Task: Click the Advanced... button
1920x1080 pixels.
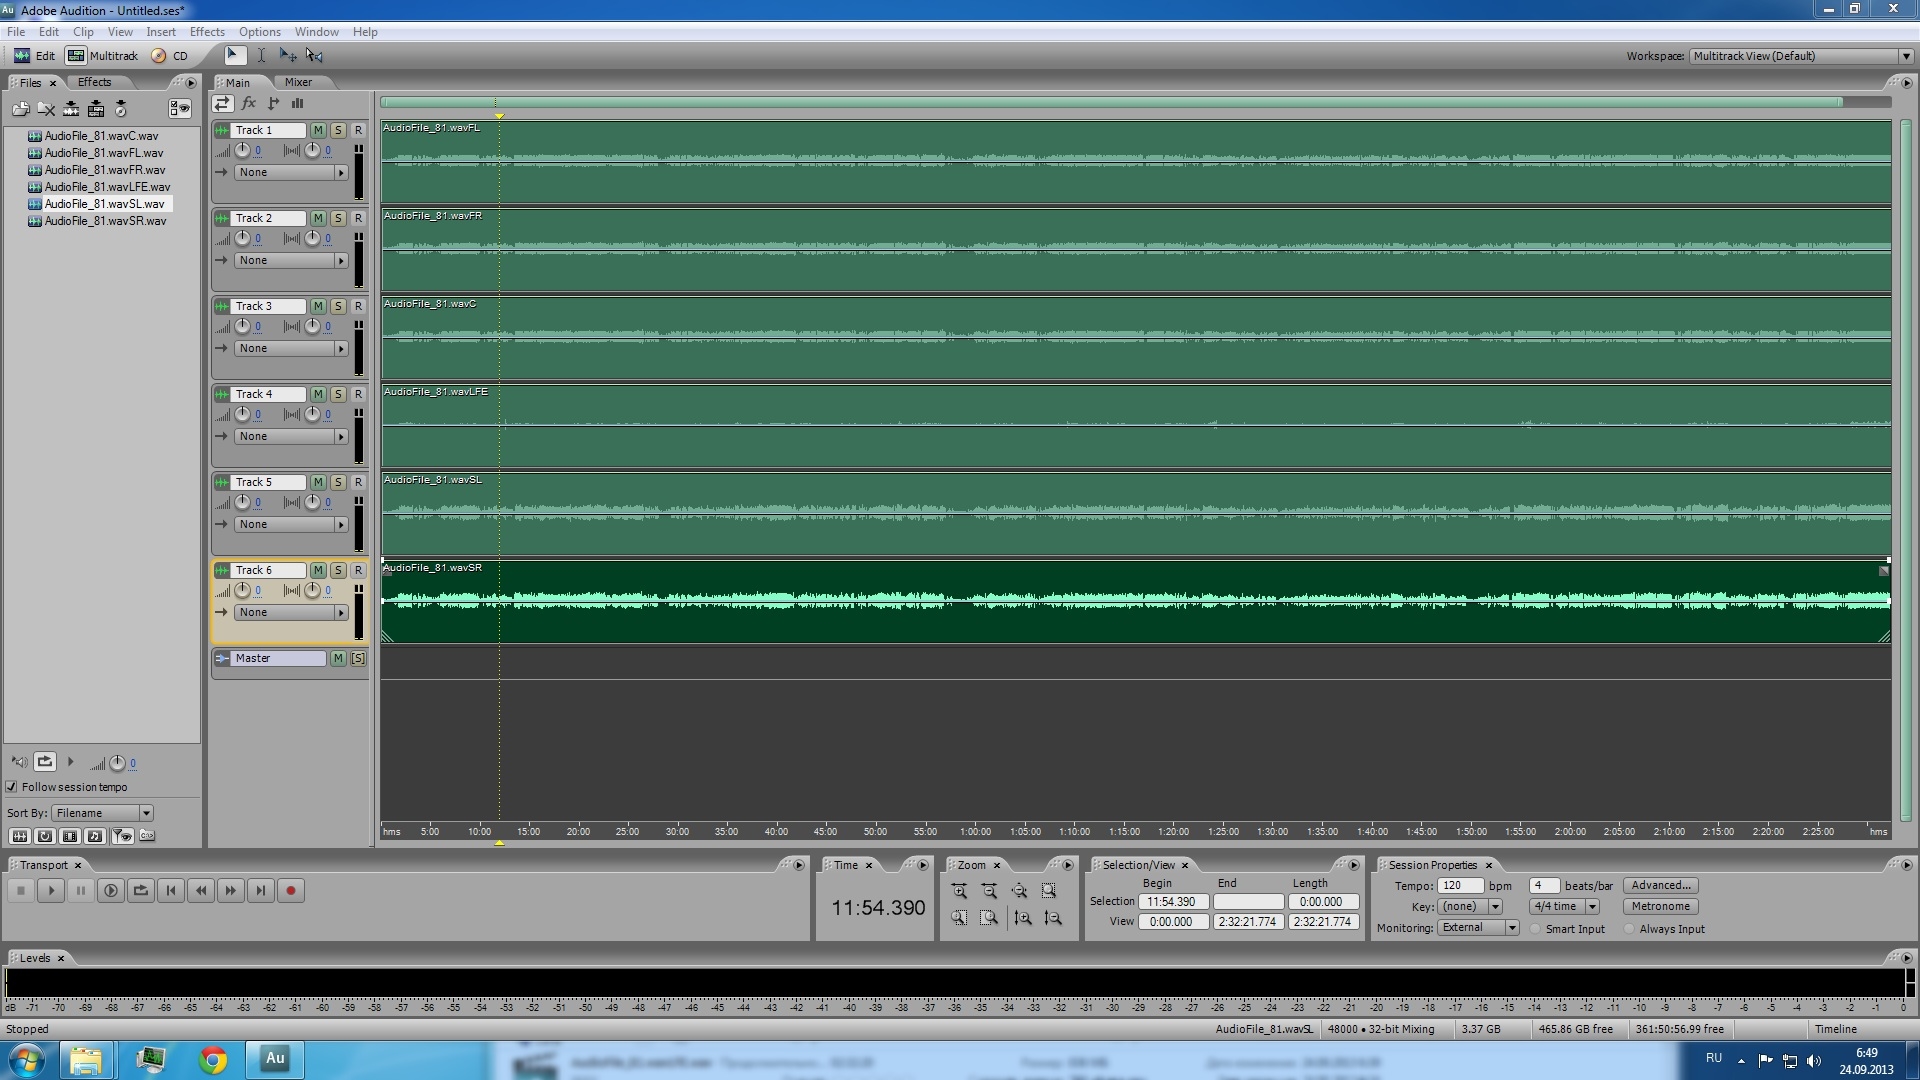Action: click(1660, 885)
